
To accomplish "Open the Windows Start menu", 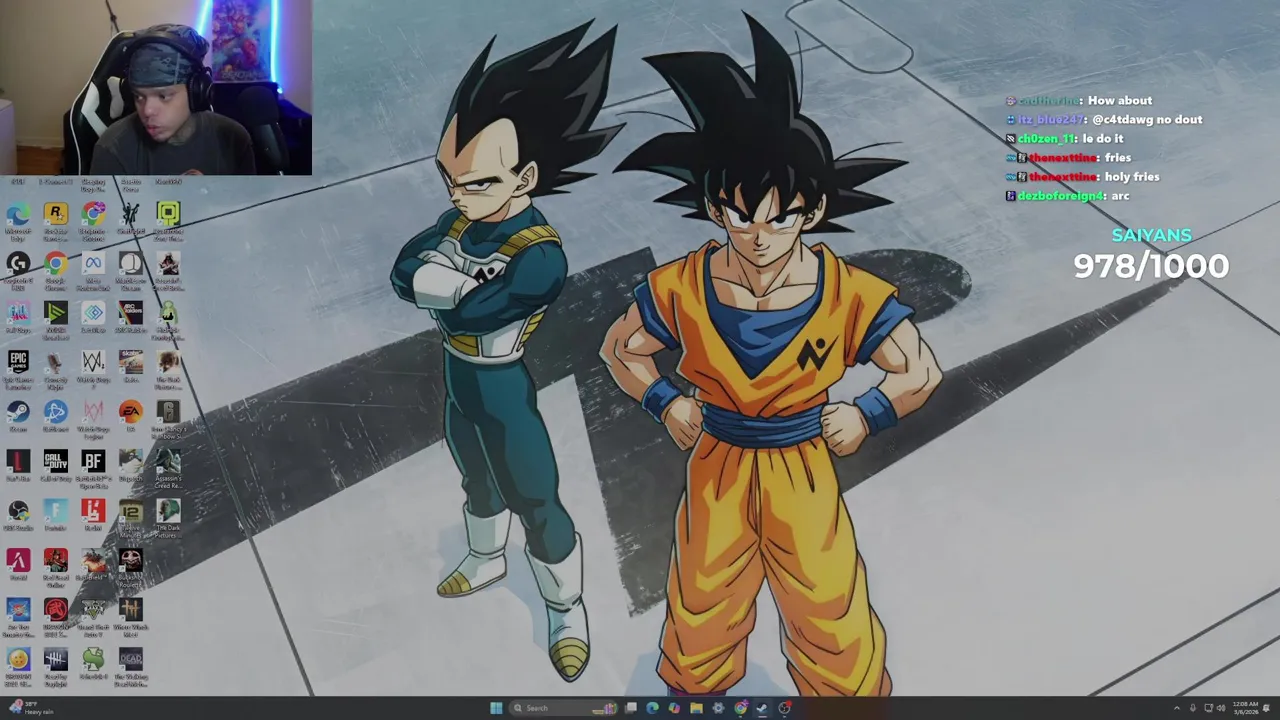I will pos(496,708).
